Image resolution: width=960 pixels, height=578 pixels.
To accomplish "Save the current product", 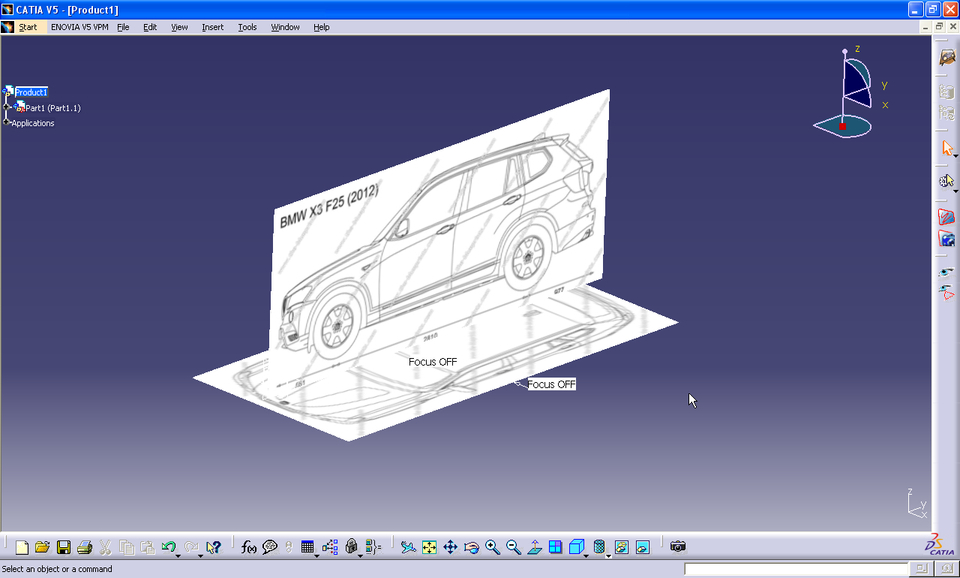I will pos(64,547).
